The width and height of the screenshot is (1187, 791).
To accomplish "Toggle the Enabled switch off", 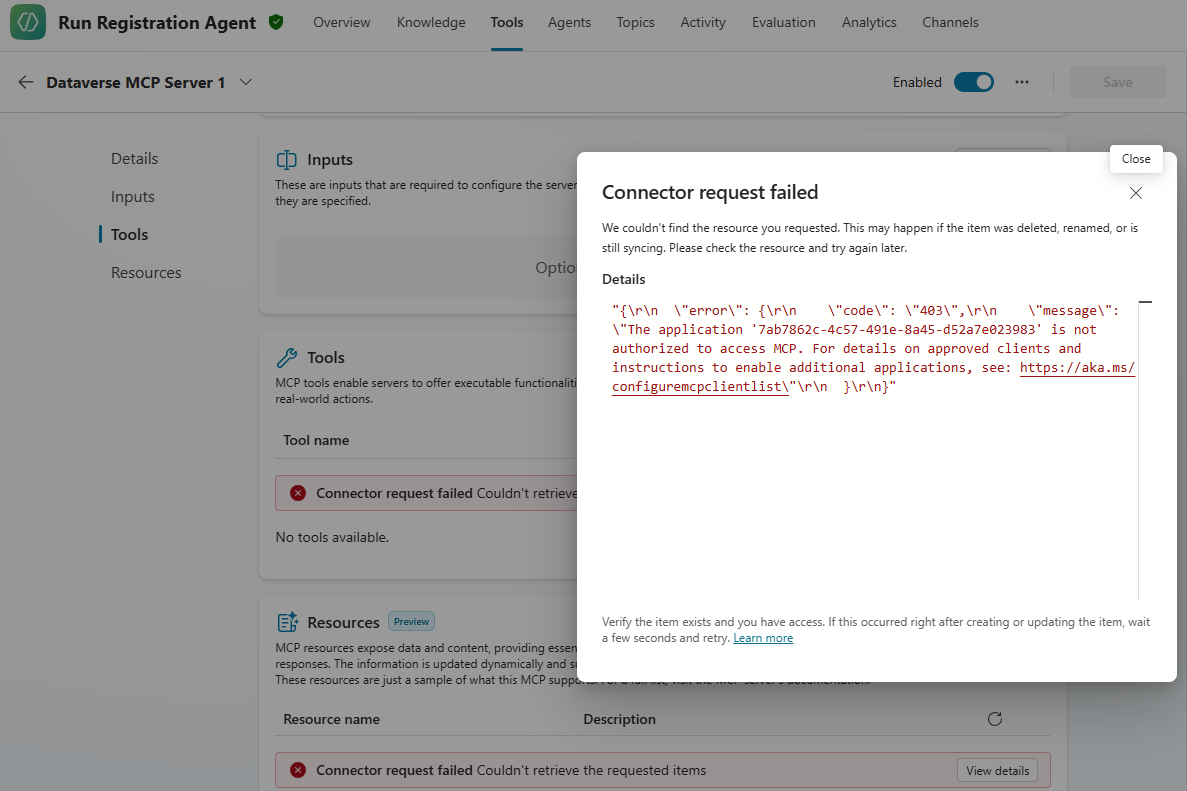I will (973, 82).
